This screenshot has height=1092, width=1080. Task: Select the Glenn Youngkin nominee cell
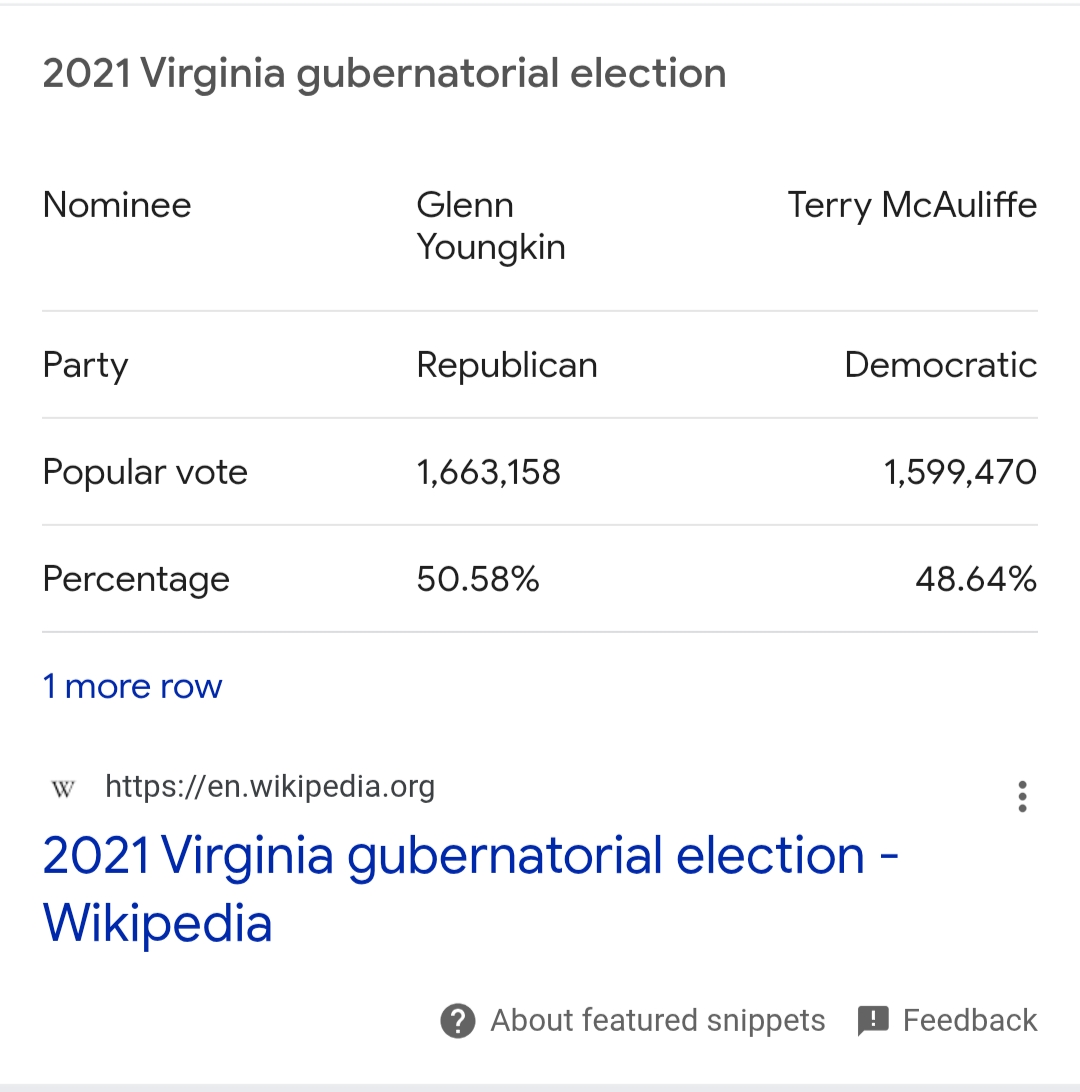pyautogui.click(x=490, y=226)
